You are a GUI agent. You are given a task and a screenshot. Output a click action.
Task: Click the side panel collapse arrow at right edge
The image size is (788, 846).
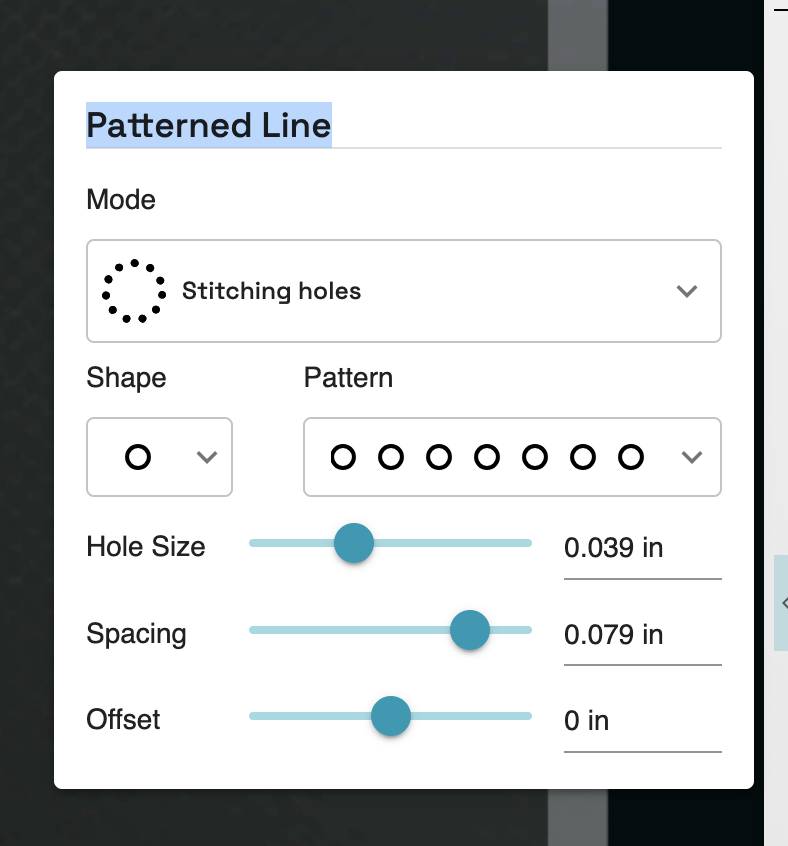[783, 603]
